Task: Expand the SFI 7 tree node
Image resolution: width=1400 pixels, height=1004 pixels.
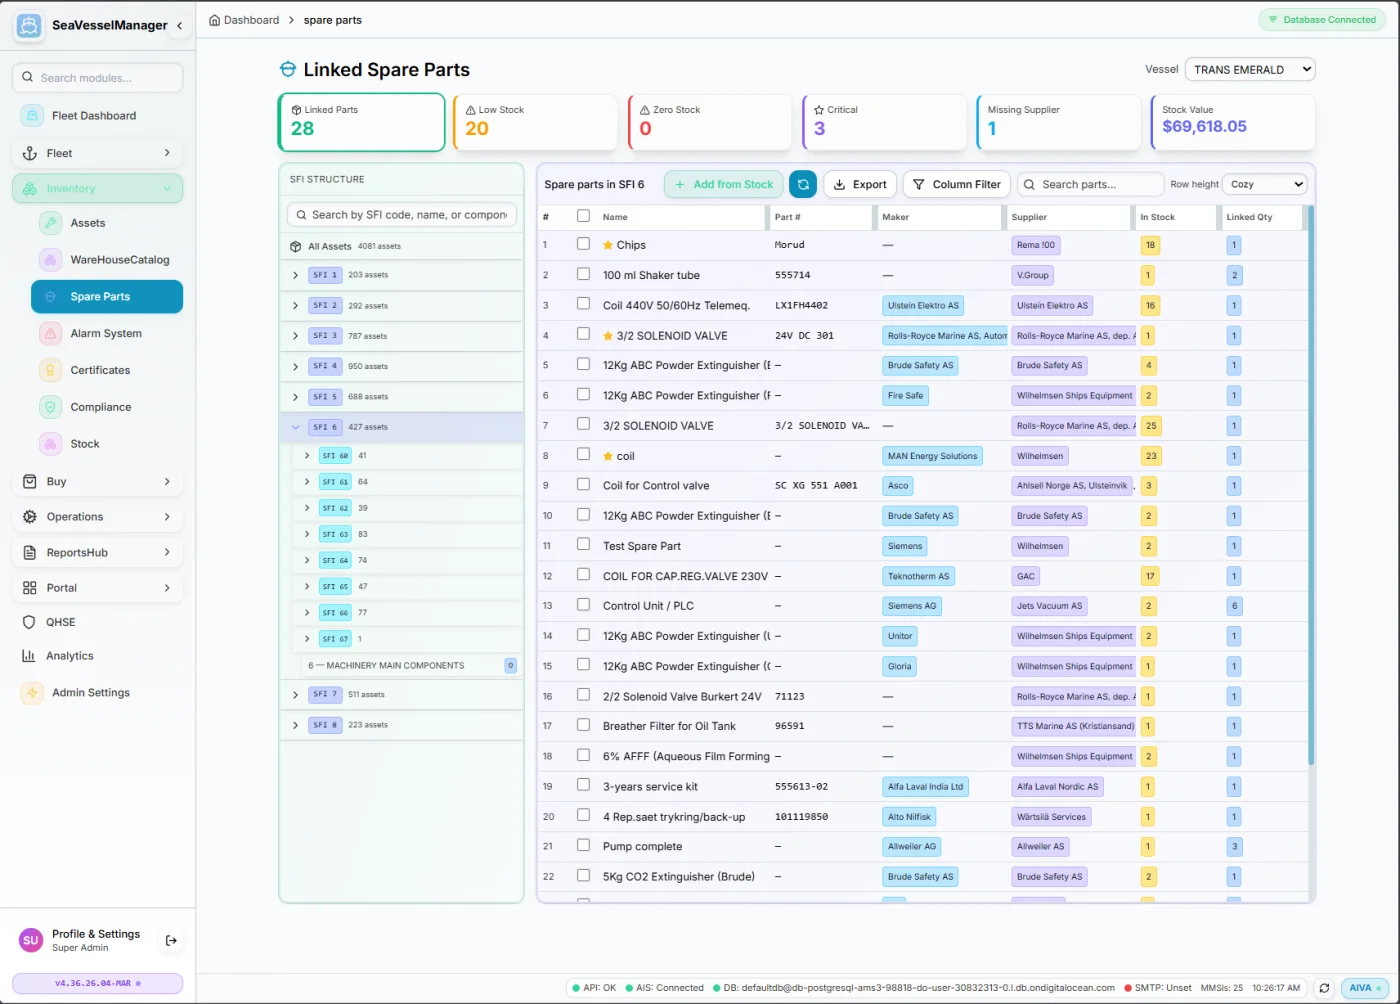Action: (x=294, y=694)
